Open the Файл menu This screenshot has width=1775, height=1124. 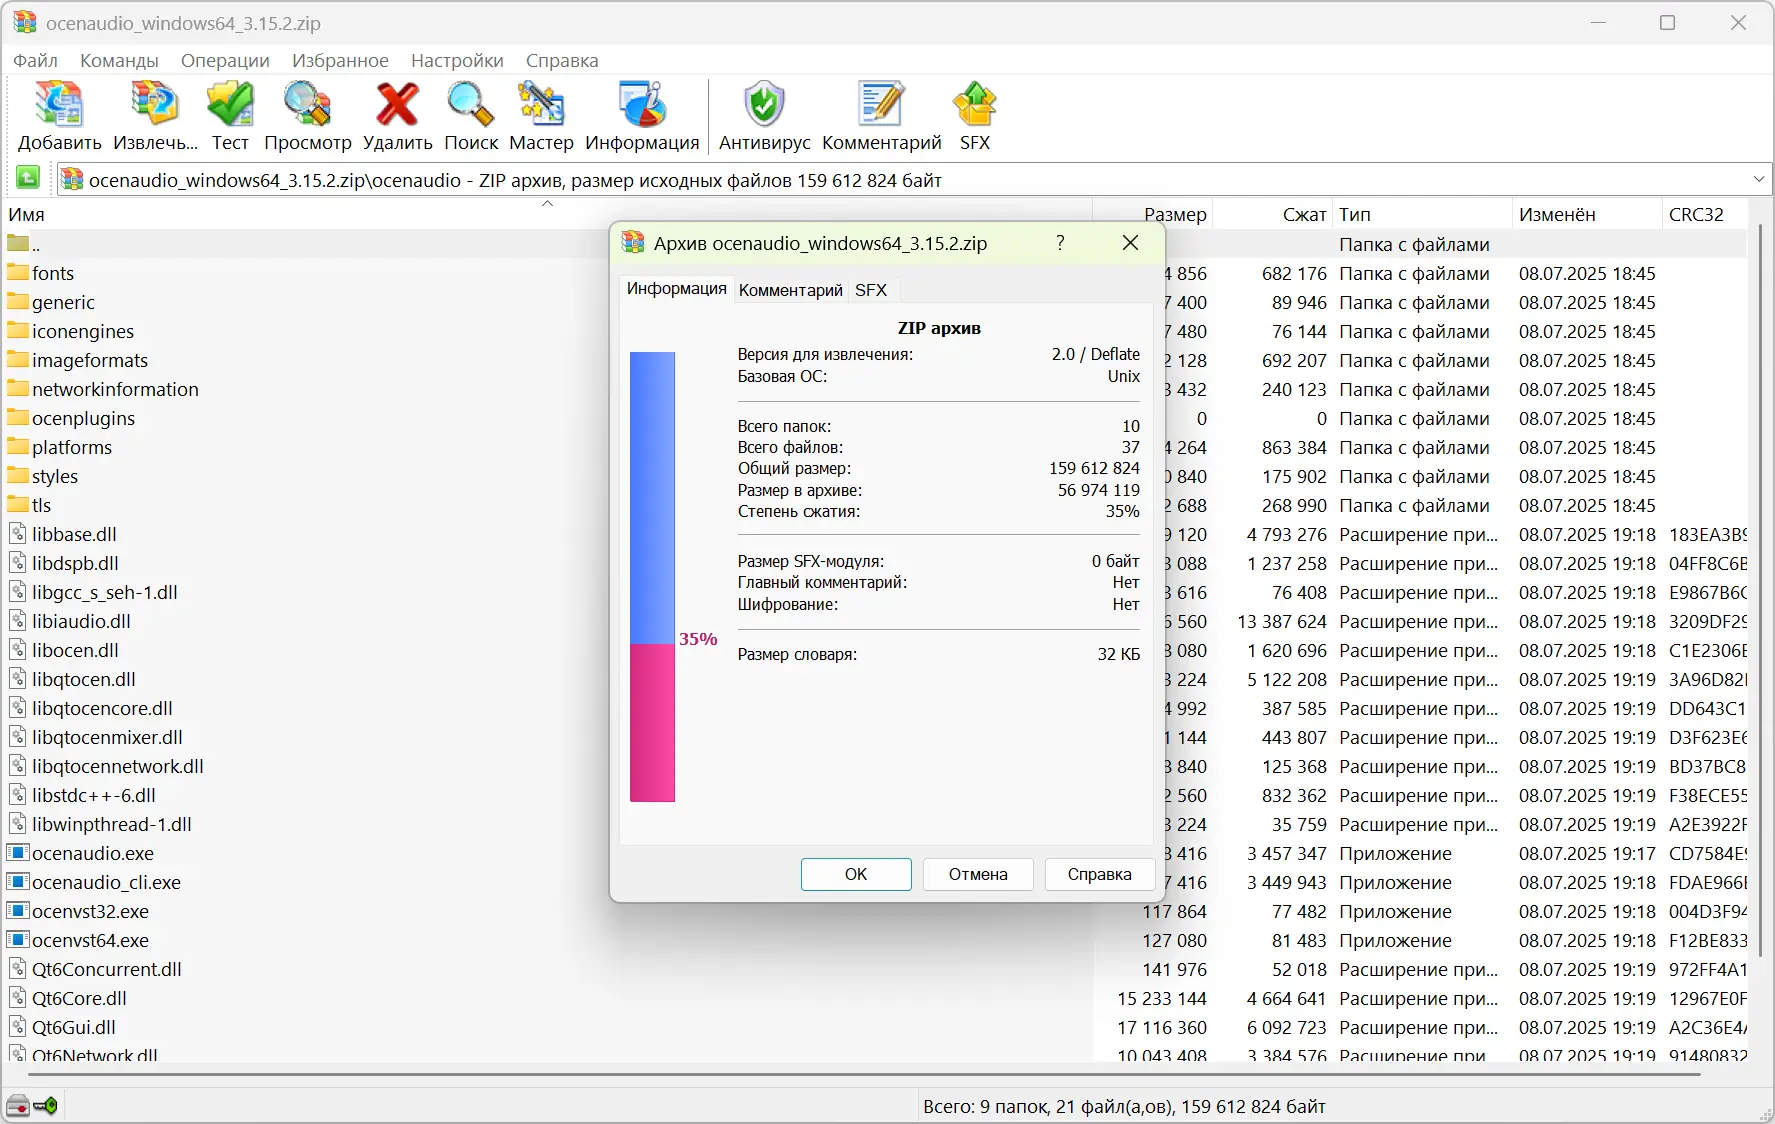pos(35,60)
